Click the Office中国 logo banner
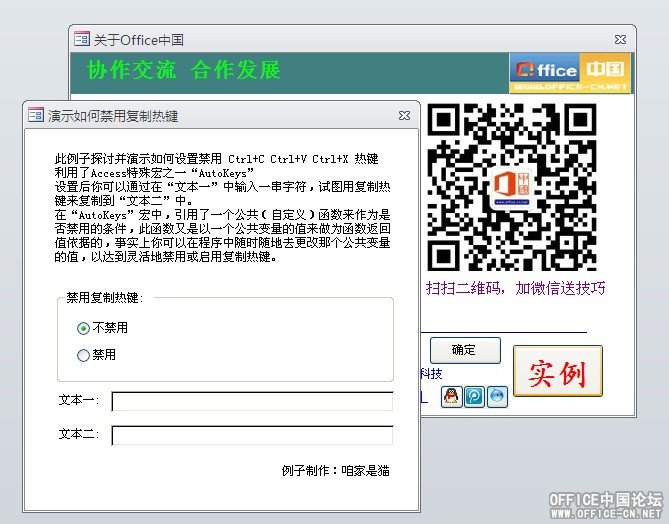This screenshot has width=669, height=524. 570,73
